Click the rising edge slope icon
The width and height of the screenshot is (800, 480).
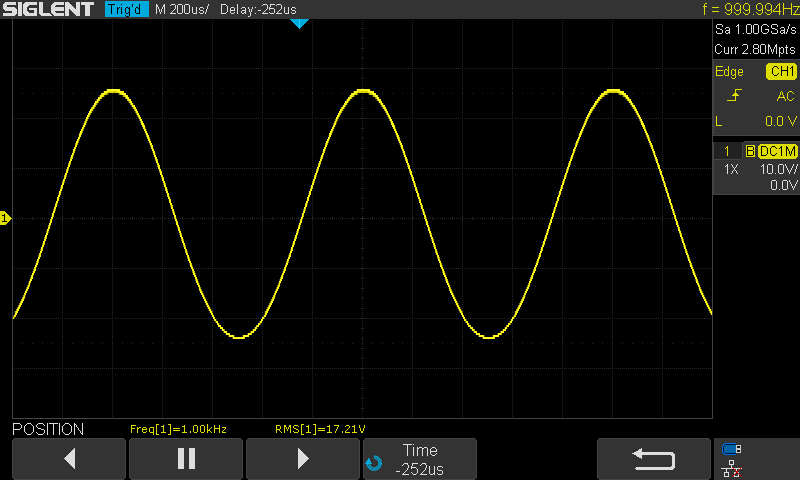click(x=734, y=95)
